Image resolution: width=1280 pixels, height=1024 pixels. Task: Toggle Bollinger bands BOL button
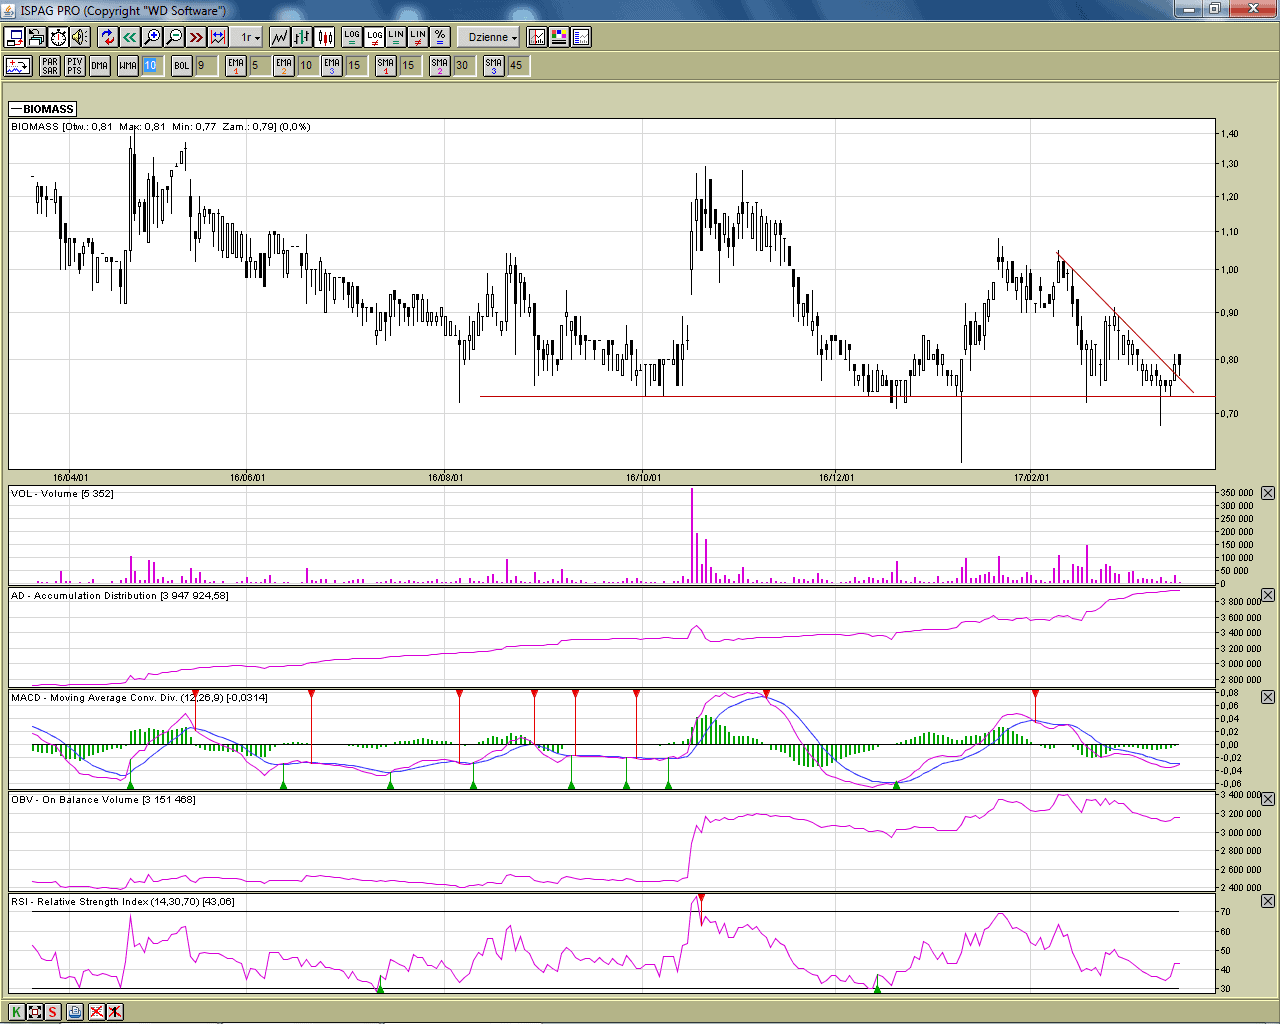tap(181, 66)
